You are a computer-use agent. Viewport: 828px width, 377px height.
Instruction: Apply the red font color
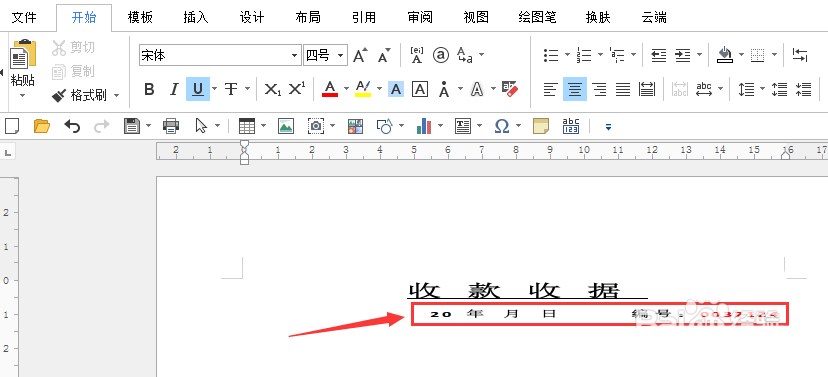(330, 89)
